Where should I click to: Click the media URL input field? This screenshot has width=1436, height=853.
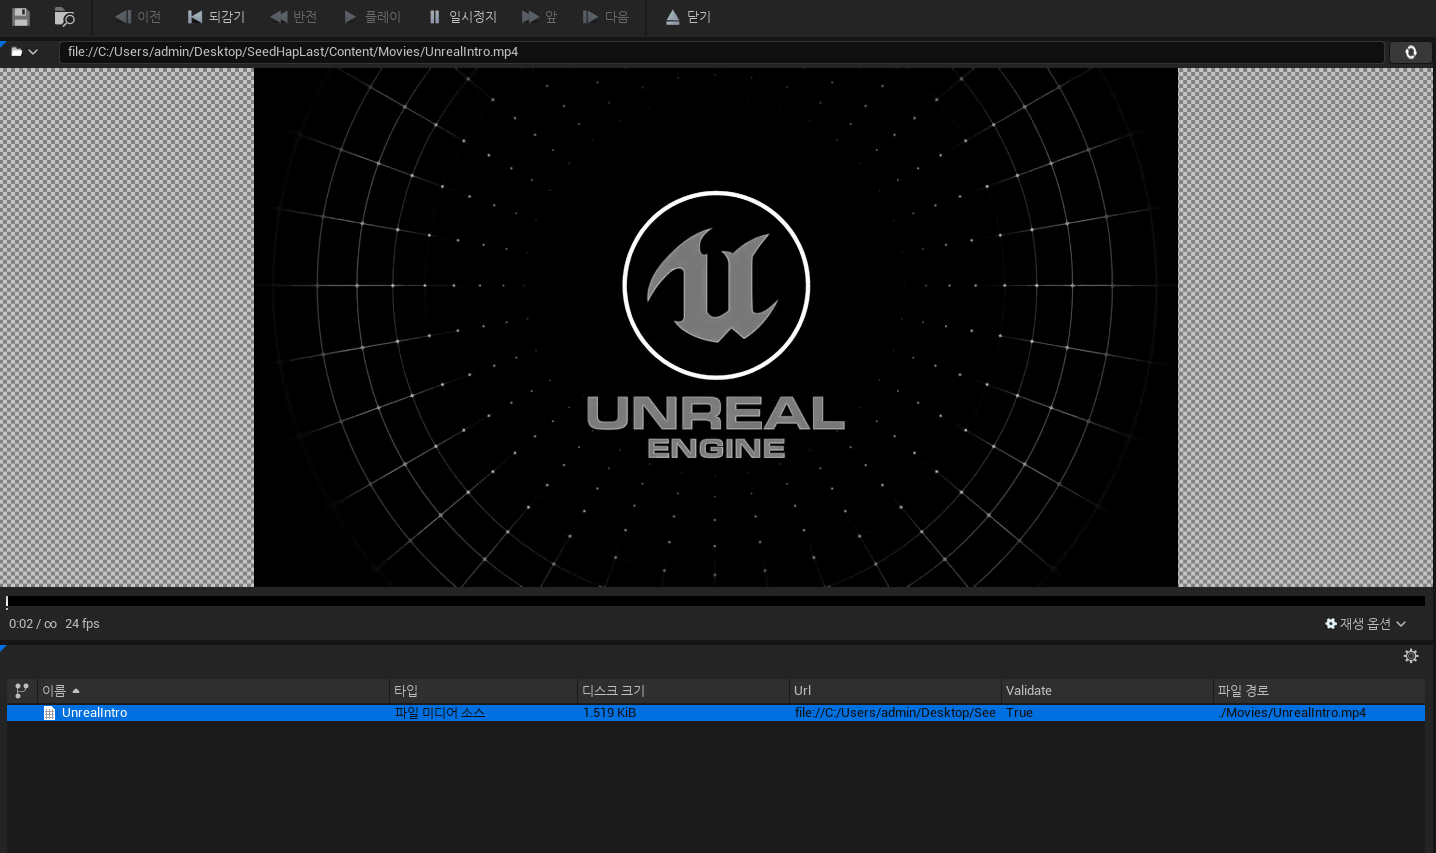coord(721,52)
